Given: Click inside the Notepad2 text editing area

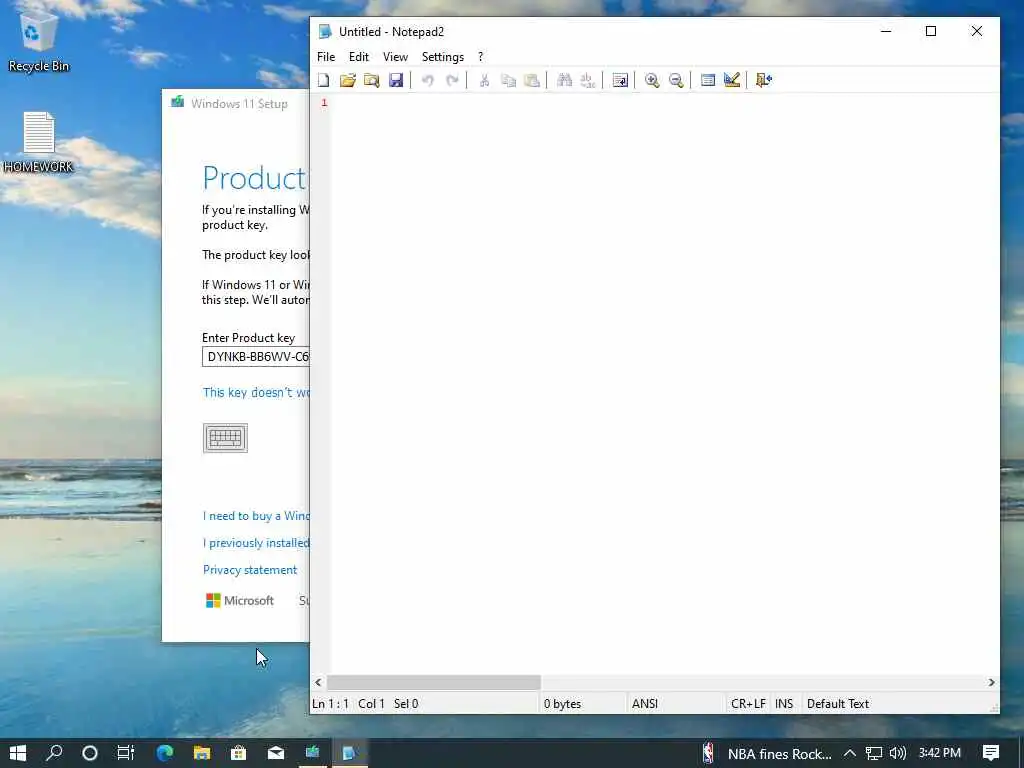Looking at the screenshot, I should point(663,385).
